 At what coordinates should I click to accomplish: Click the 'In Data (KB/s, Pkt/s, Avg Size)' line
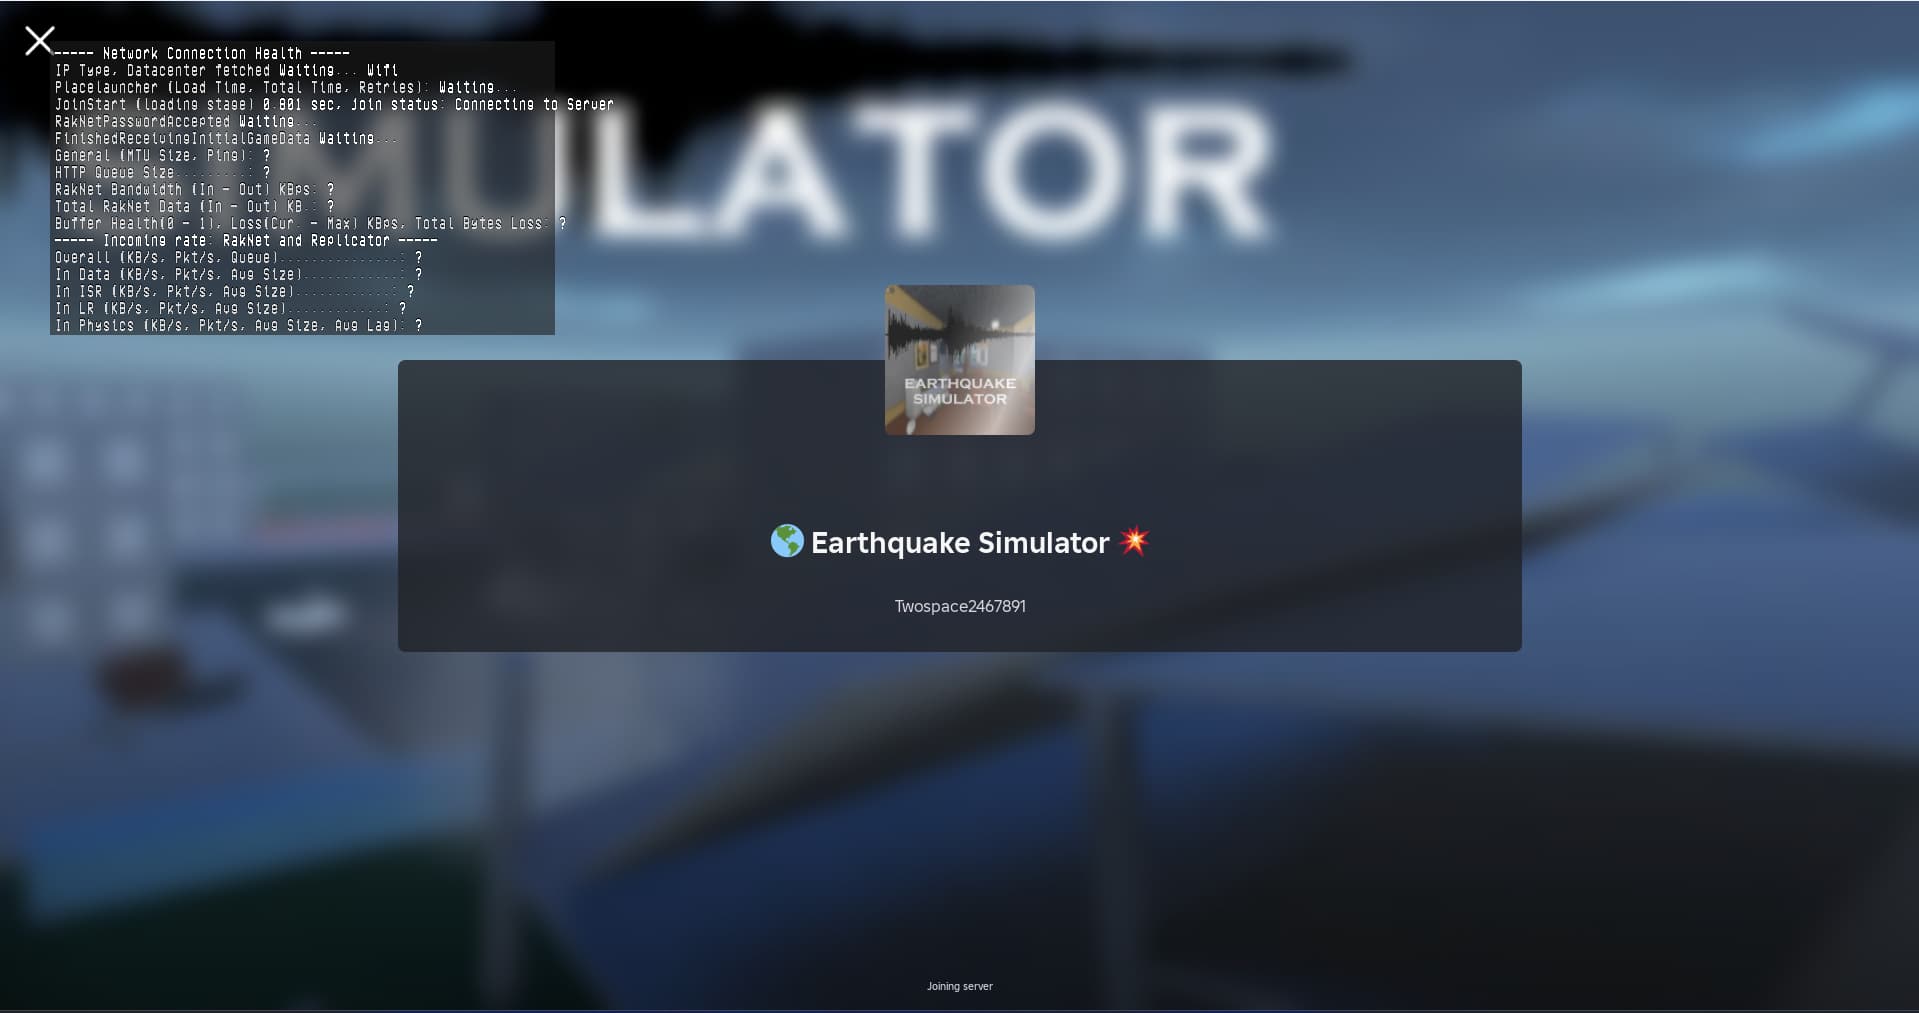pos(239,274)
